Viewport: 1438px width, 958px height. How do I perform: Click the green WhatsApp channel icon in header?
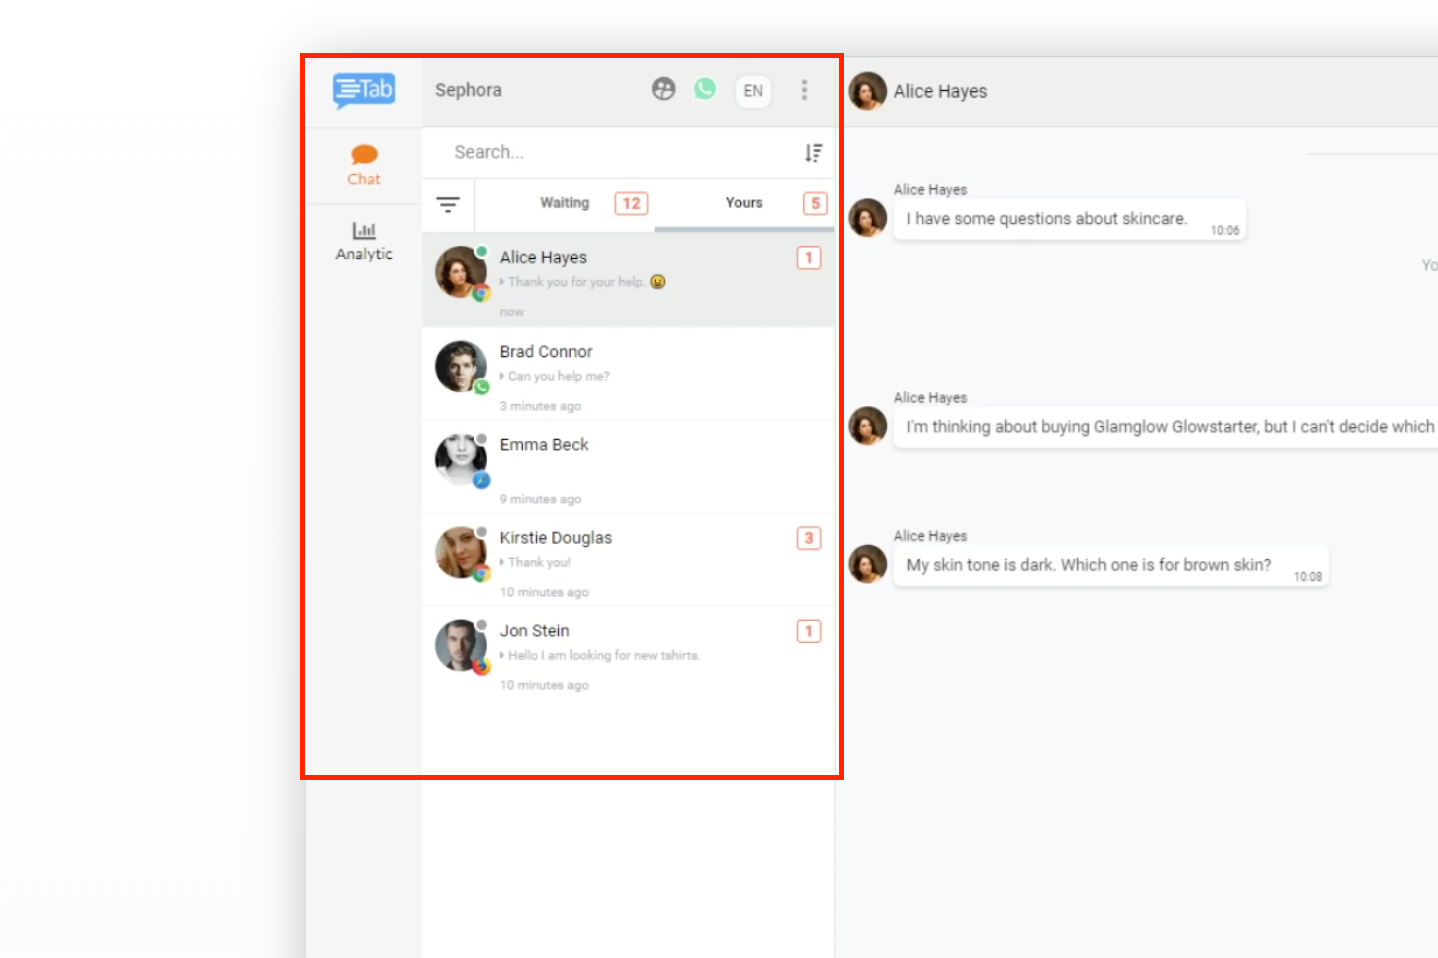pos(705,89)
